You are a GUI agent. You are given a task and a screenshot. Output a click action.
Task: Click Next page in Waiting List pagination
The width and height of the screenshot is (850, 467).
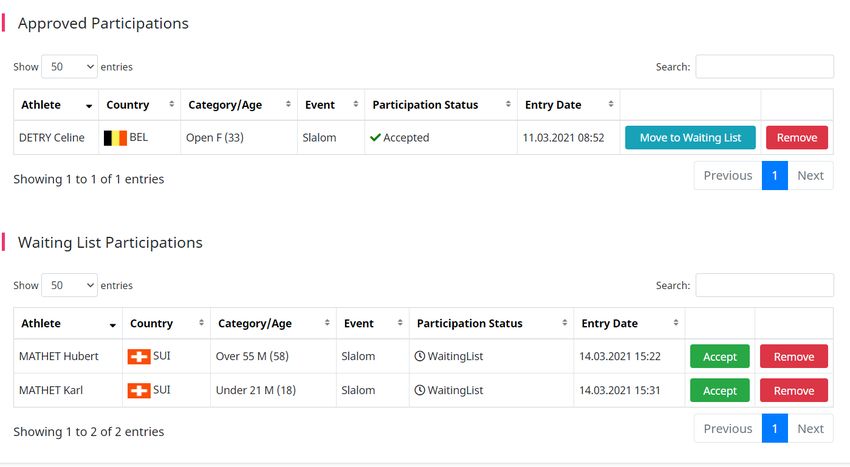pyautogui.click(x=810, y=428)
